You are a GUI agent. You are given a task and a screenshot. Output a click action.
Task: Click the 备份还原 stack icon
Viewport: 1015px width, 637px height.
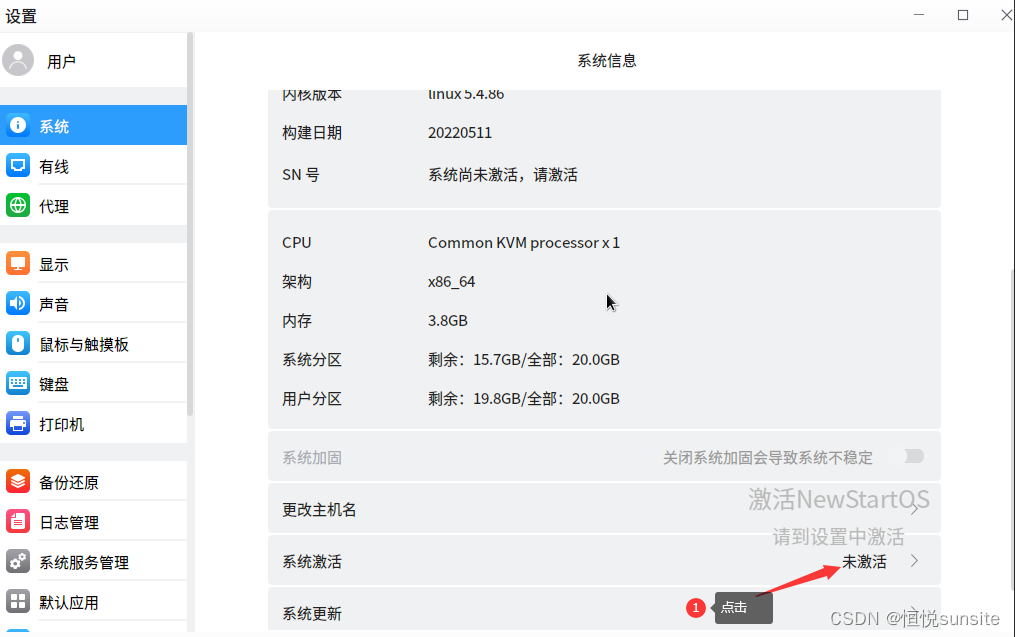point(18,481)
